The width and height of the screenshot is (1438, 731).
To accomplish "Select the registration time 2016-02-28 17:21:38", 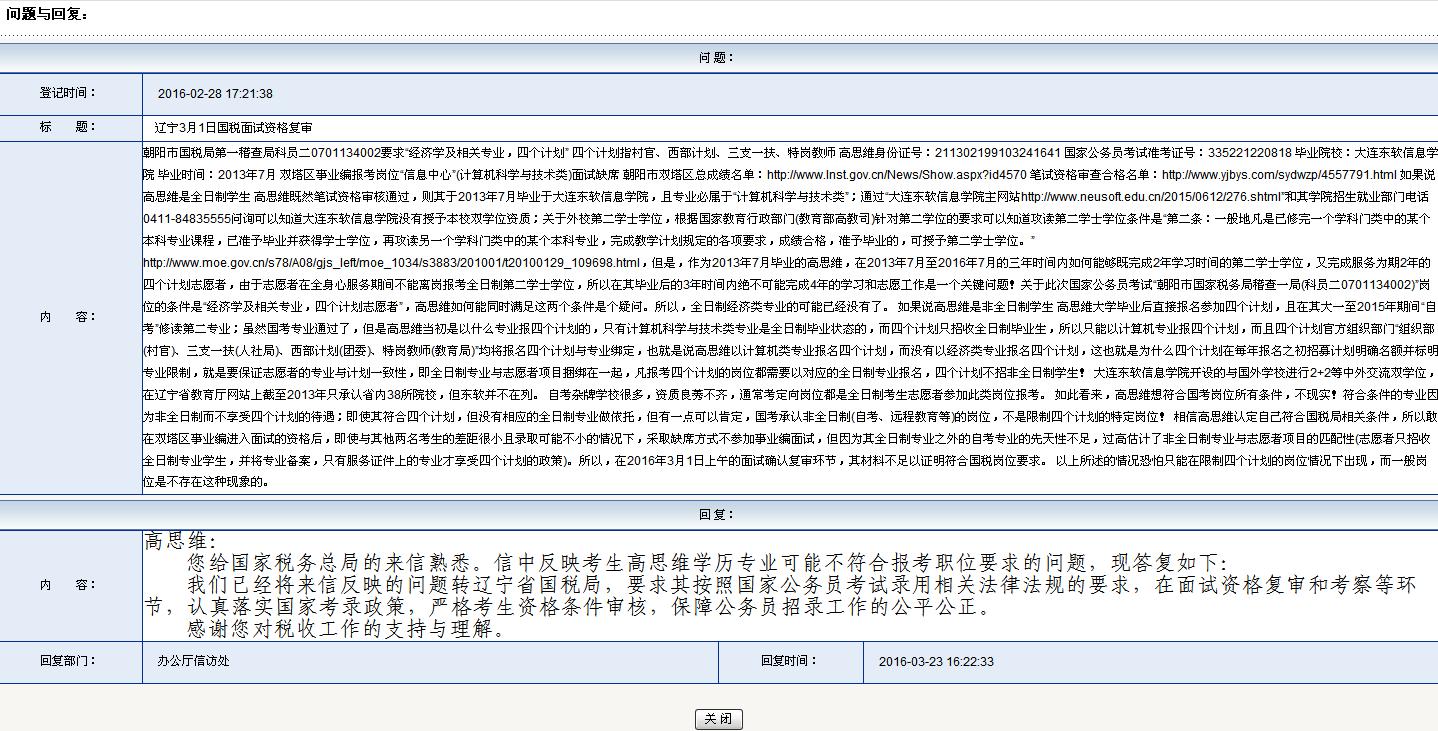I will pos(215,94).
